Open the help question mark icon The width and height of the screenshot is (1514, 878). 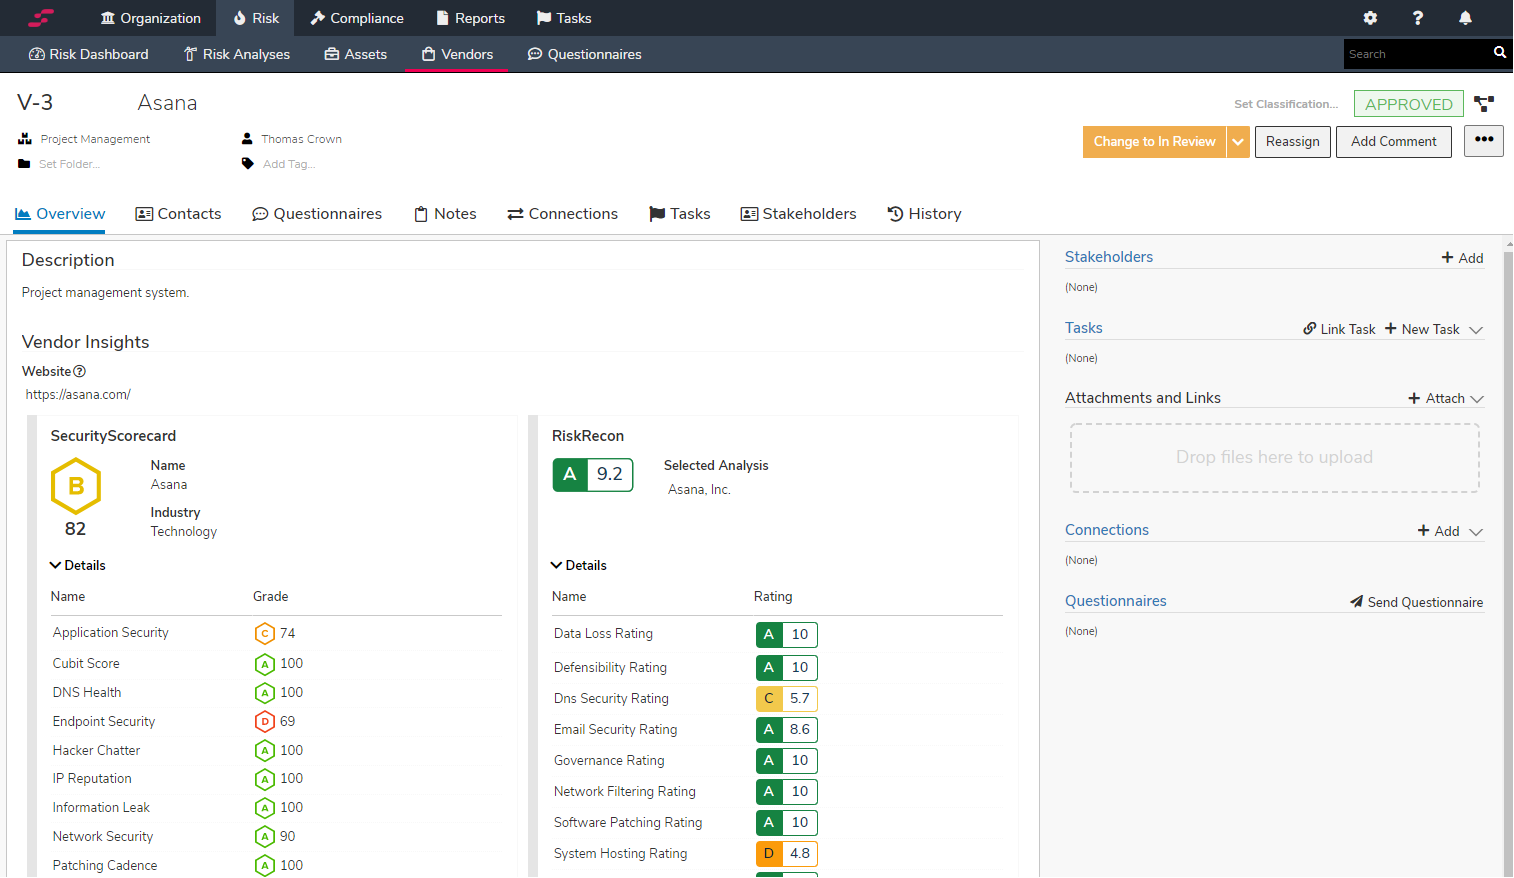[x=1417, y=18]
